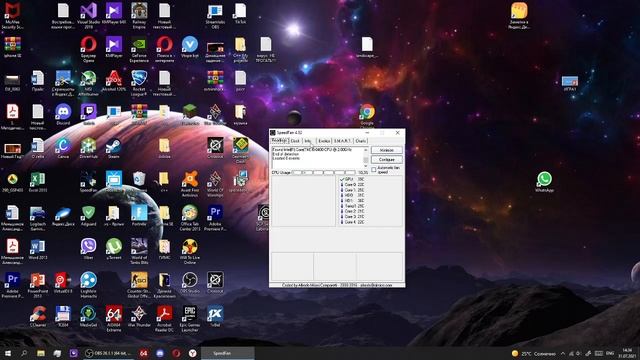Screen dimensions: 640x360
Task: Select the Fortnite desktop icon
Action: 139,216
